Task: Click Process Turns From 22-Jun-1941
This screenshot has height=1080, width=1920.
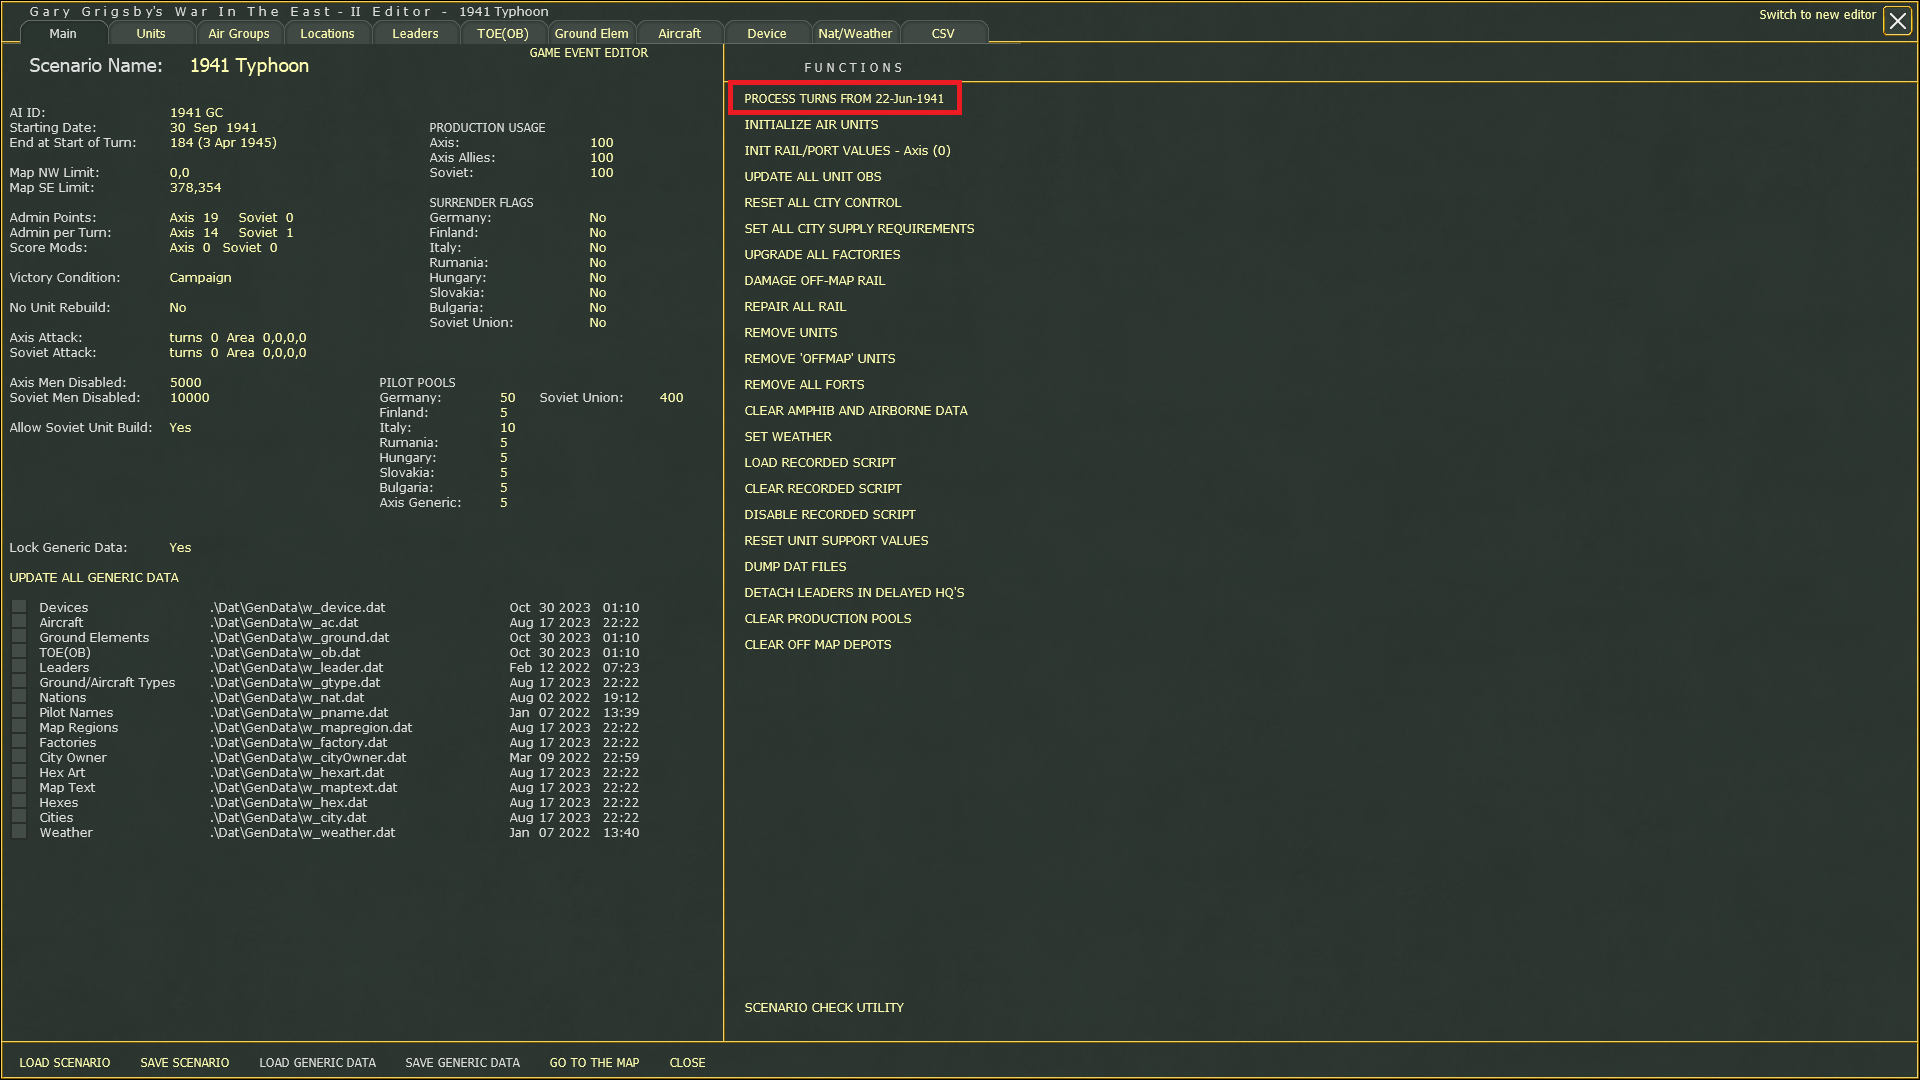Action: [844, 98]
